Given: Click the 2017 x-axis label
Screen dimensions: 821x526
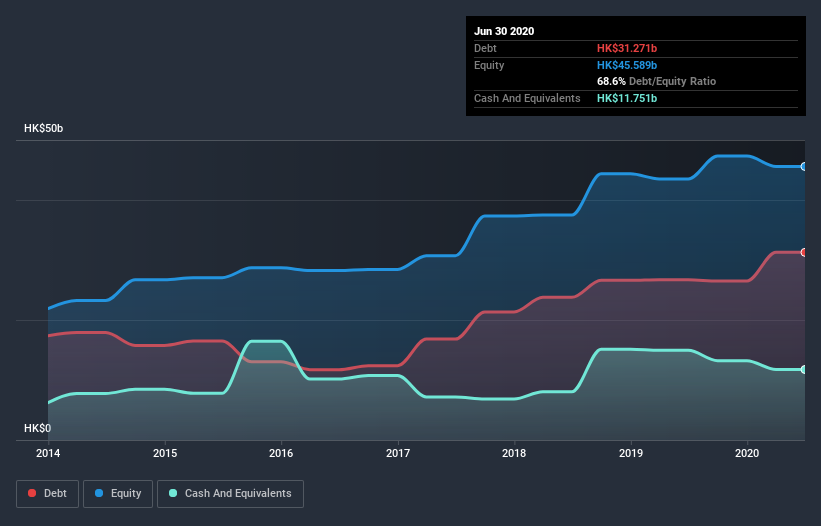Looking at the screenshot, I should point(398,453).
